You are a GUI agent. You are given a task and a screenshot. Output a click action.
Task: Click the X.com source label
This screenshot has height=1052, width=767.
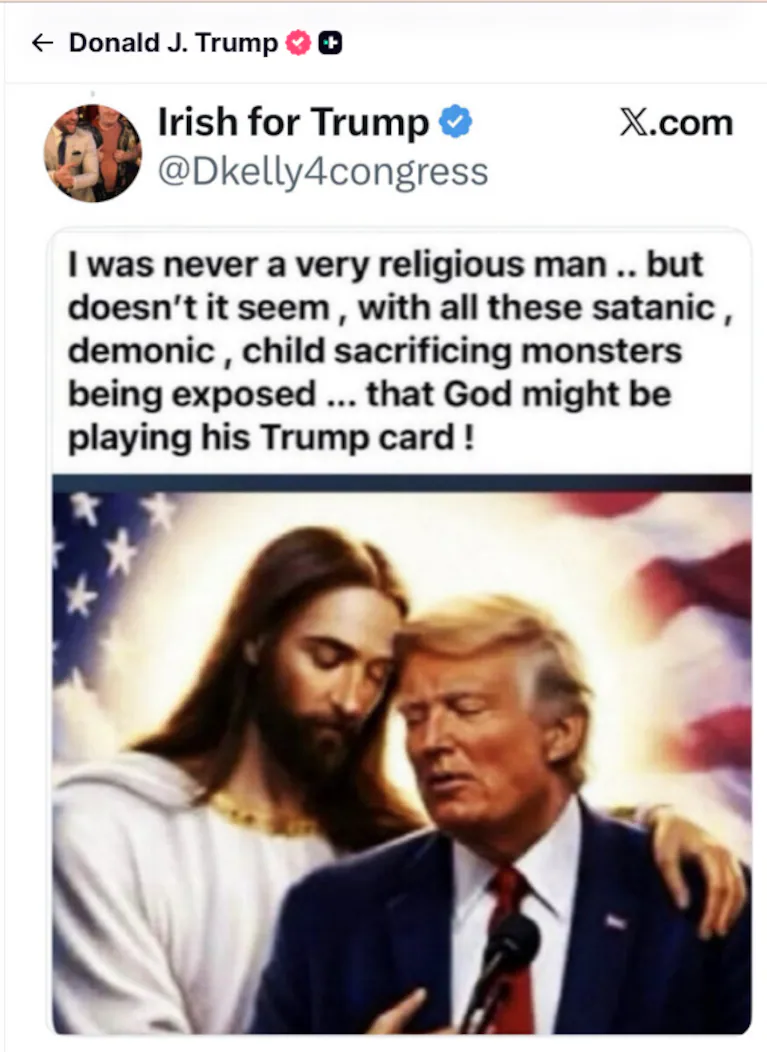coord(676,123)
